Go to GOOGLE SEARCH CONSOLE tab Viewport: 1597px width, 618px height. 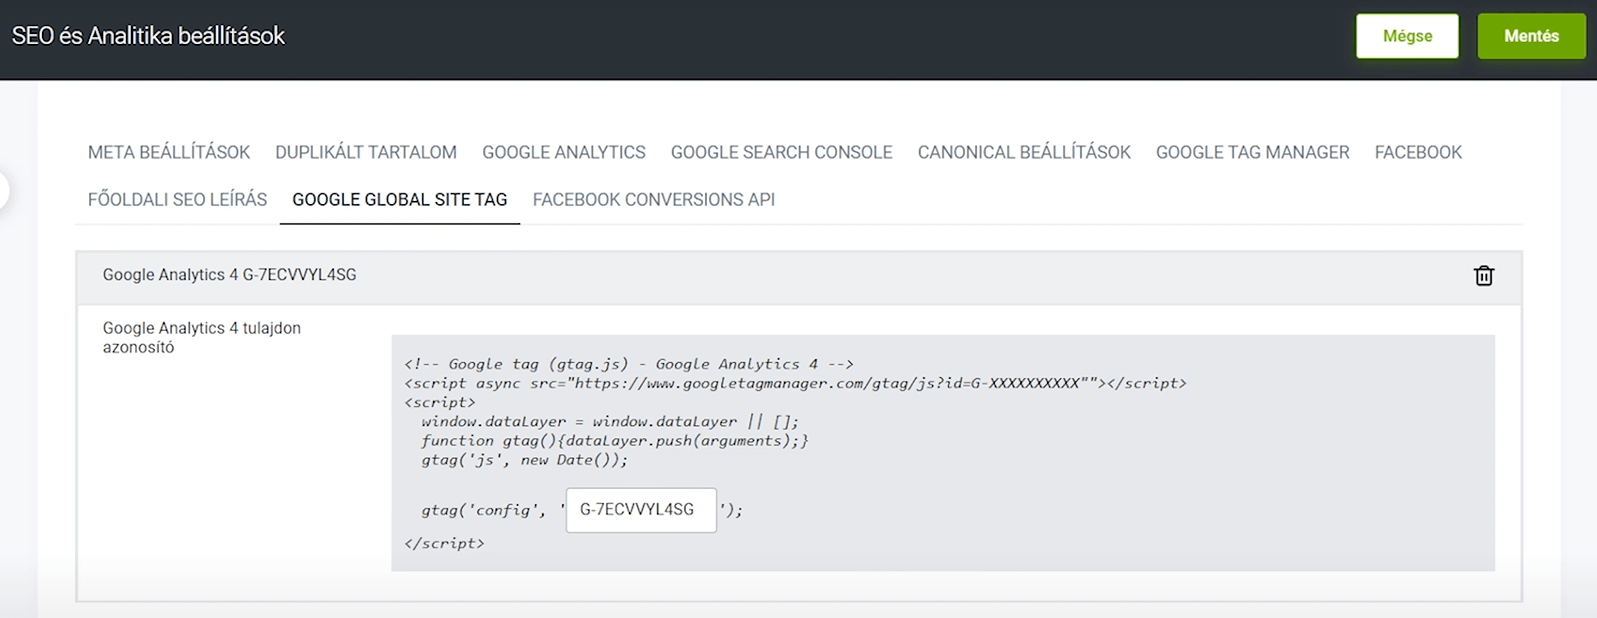tap(781, 152)
